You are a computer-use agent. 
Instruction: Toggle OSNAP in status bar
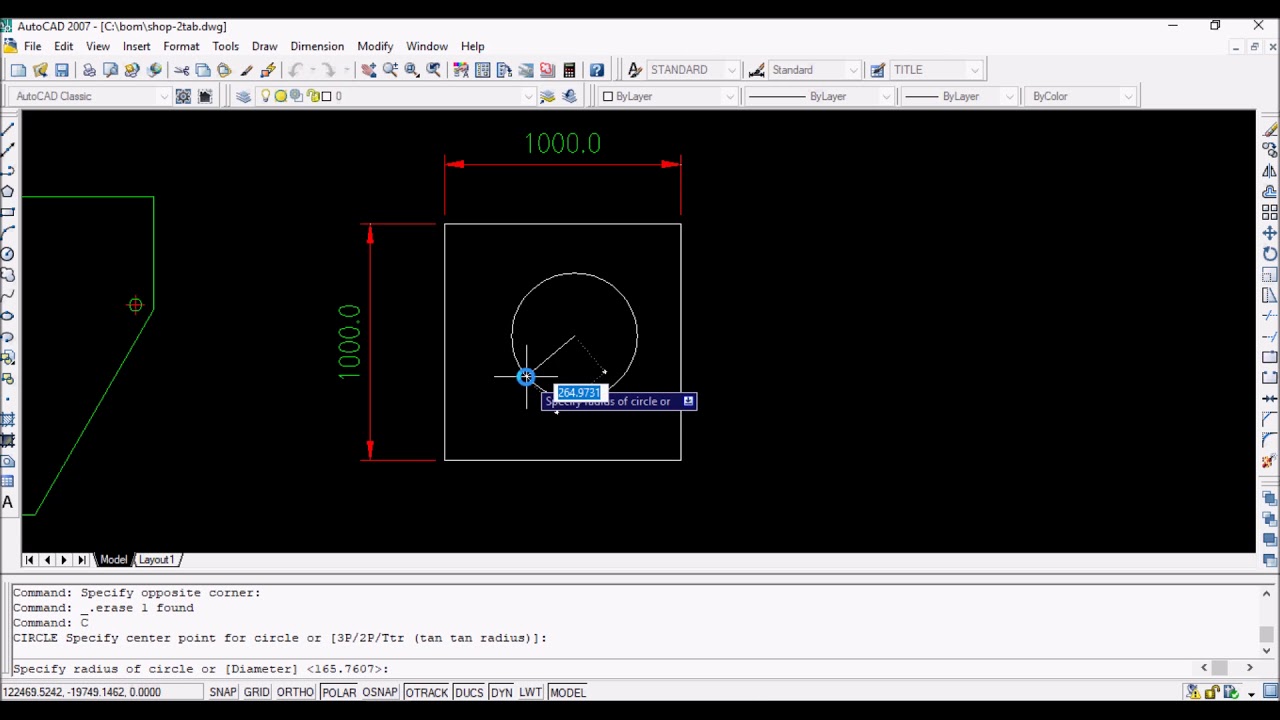tap(379, 692)
